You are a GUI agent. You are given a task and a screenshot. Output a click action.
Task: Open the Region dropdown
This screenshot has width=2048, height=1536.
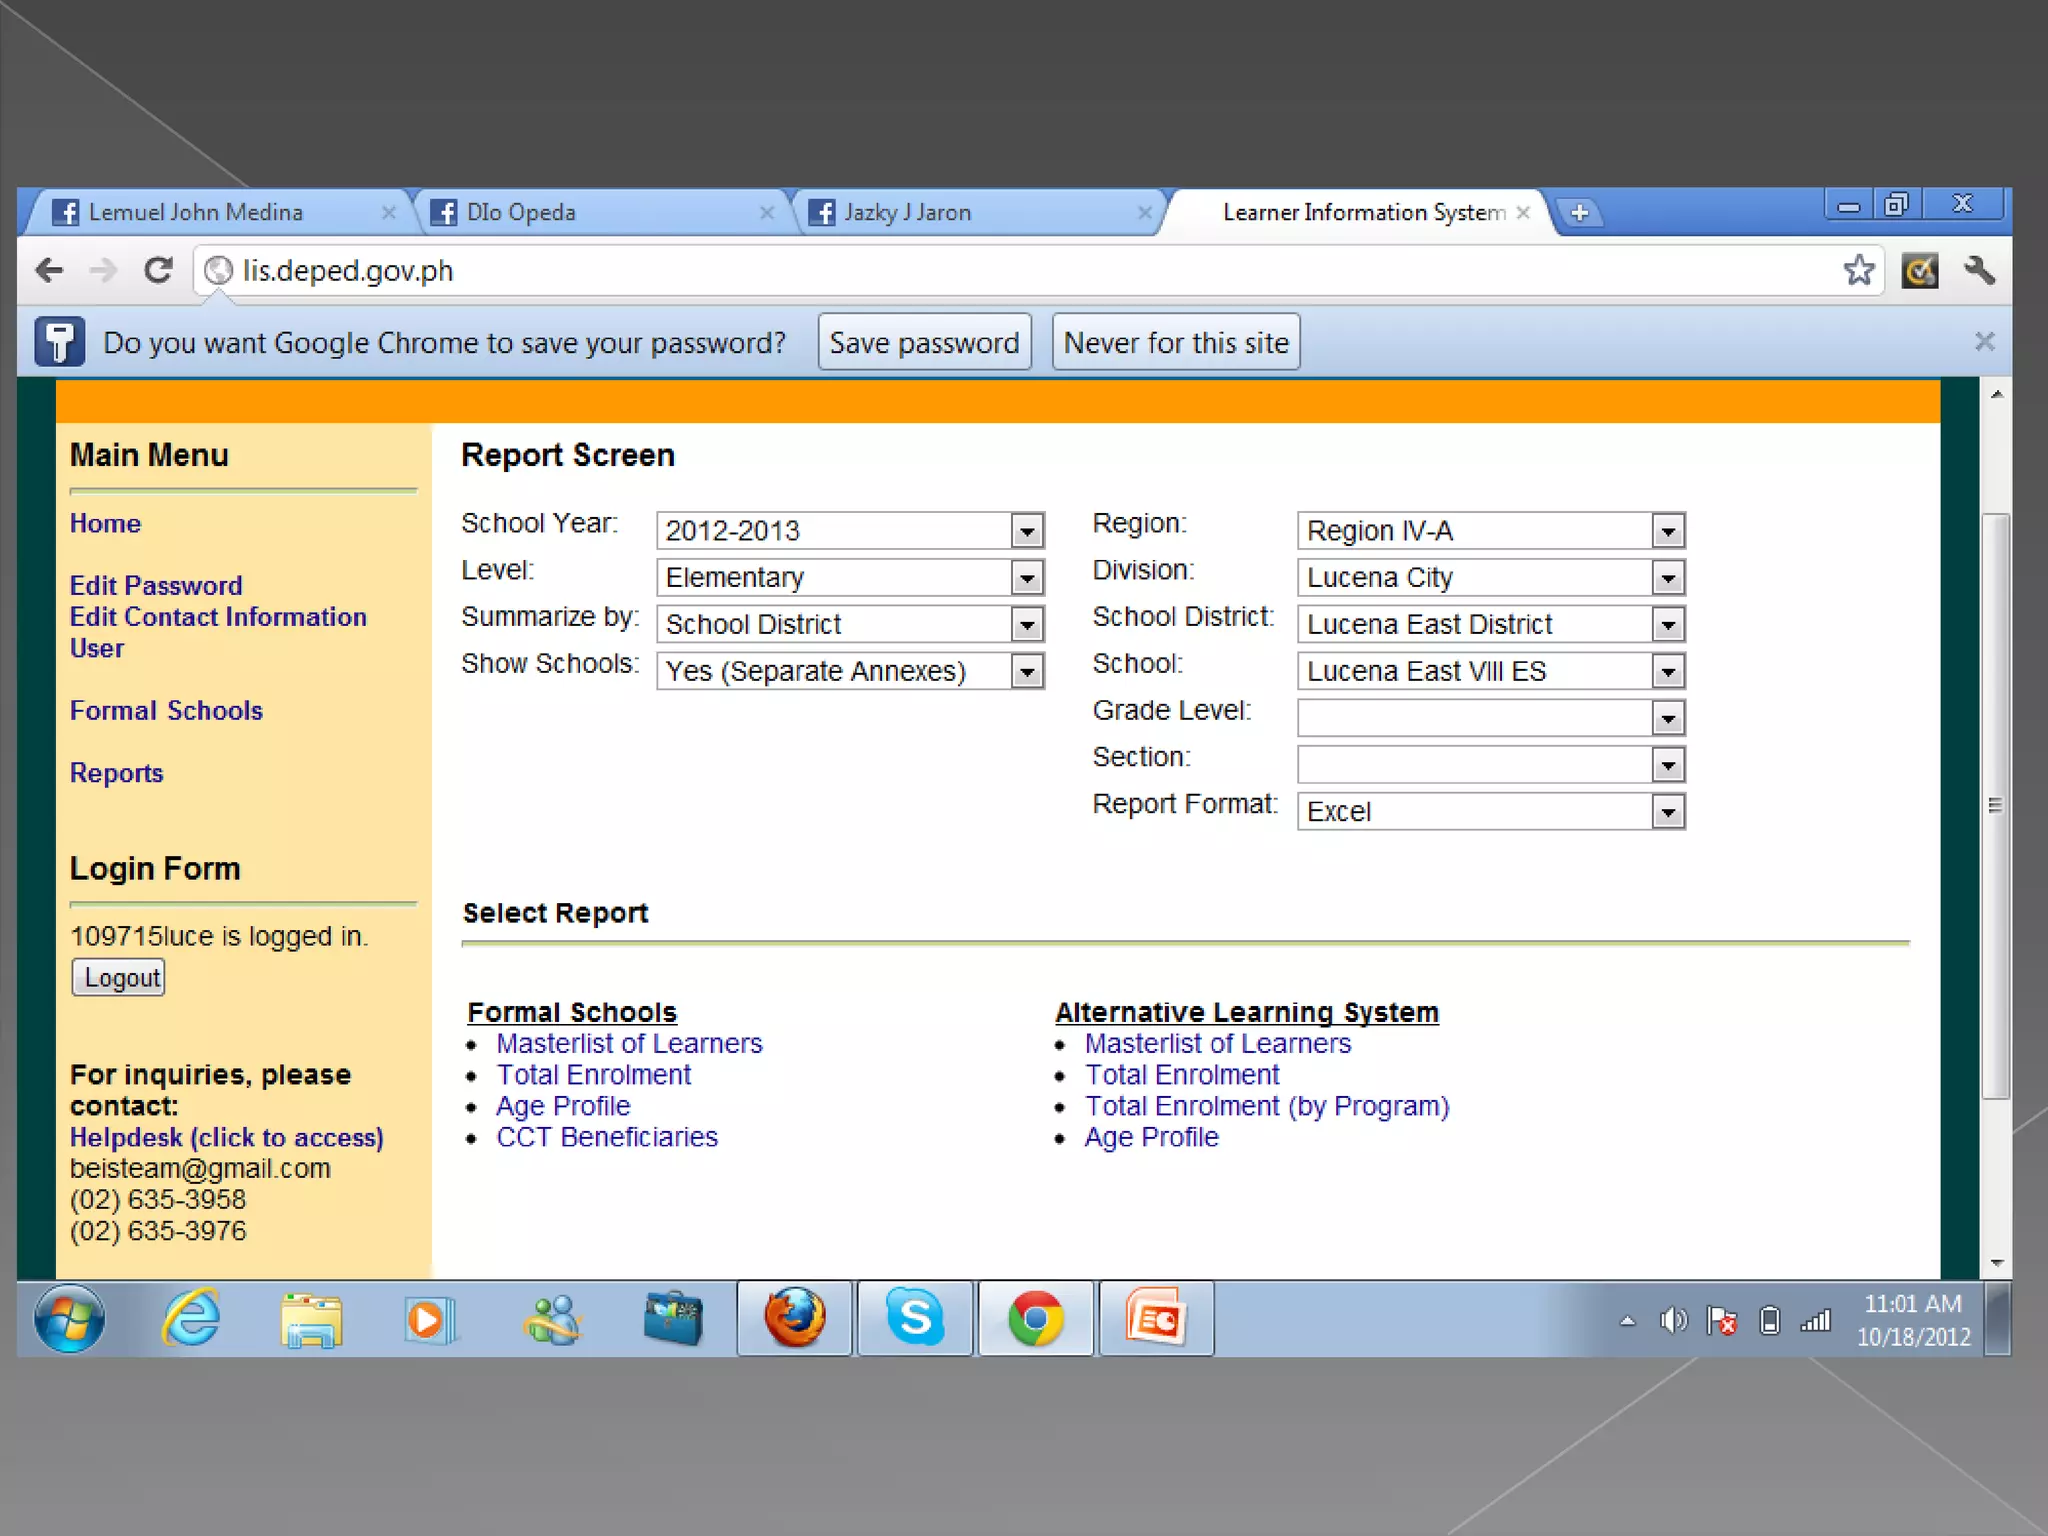click(x=1491, y=530)
